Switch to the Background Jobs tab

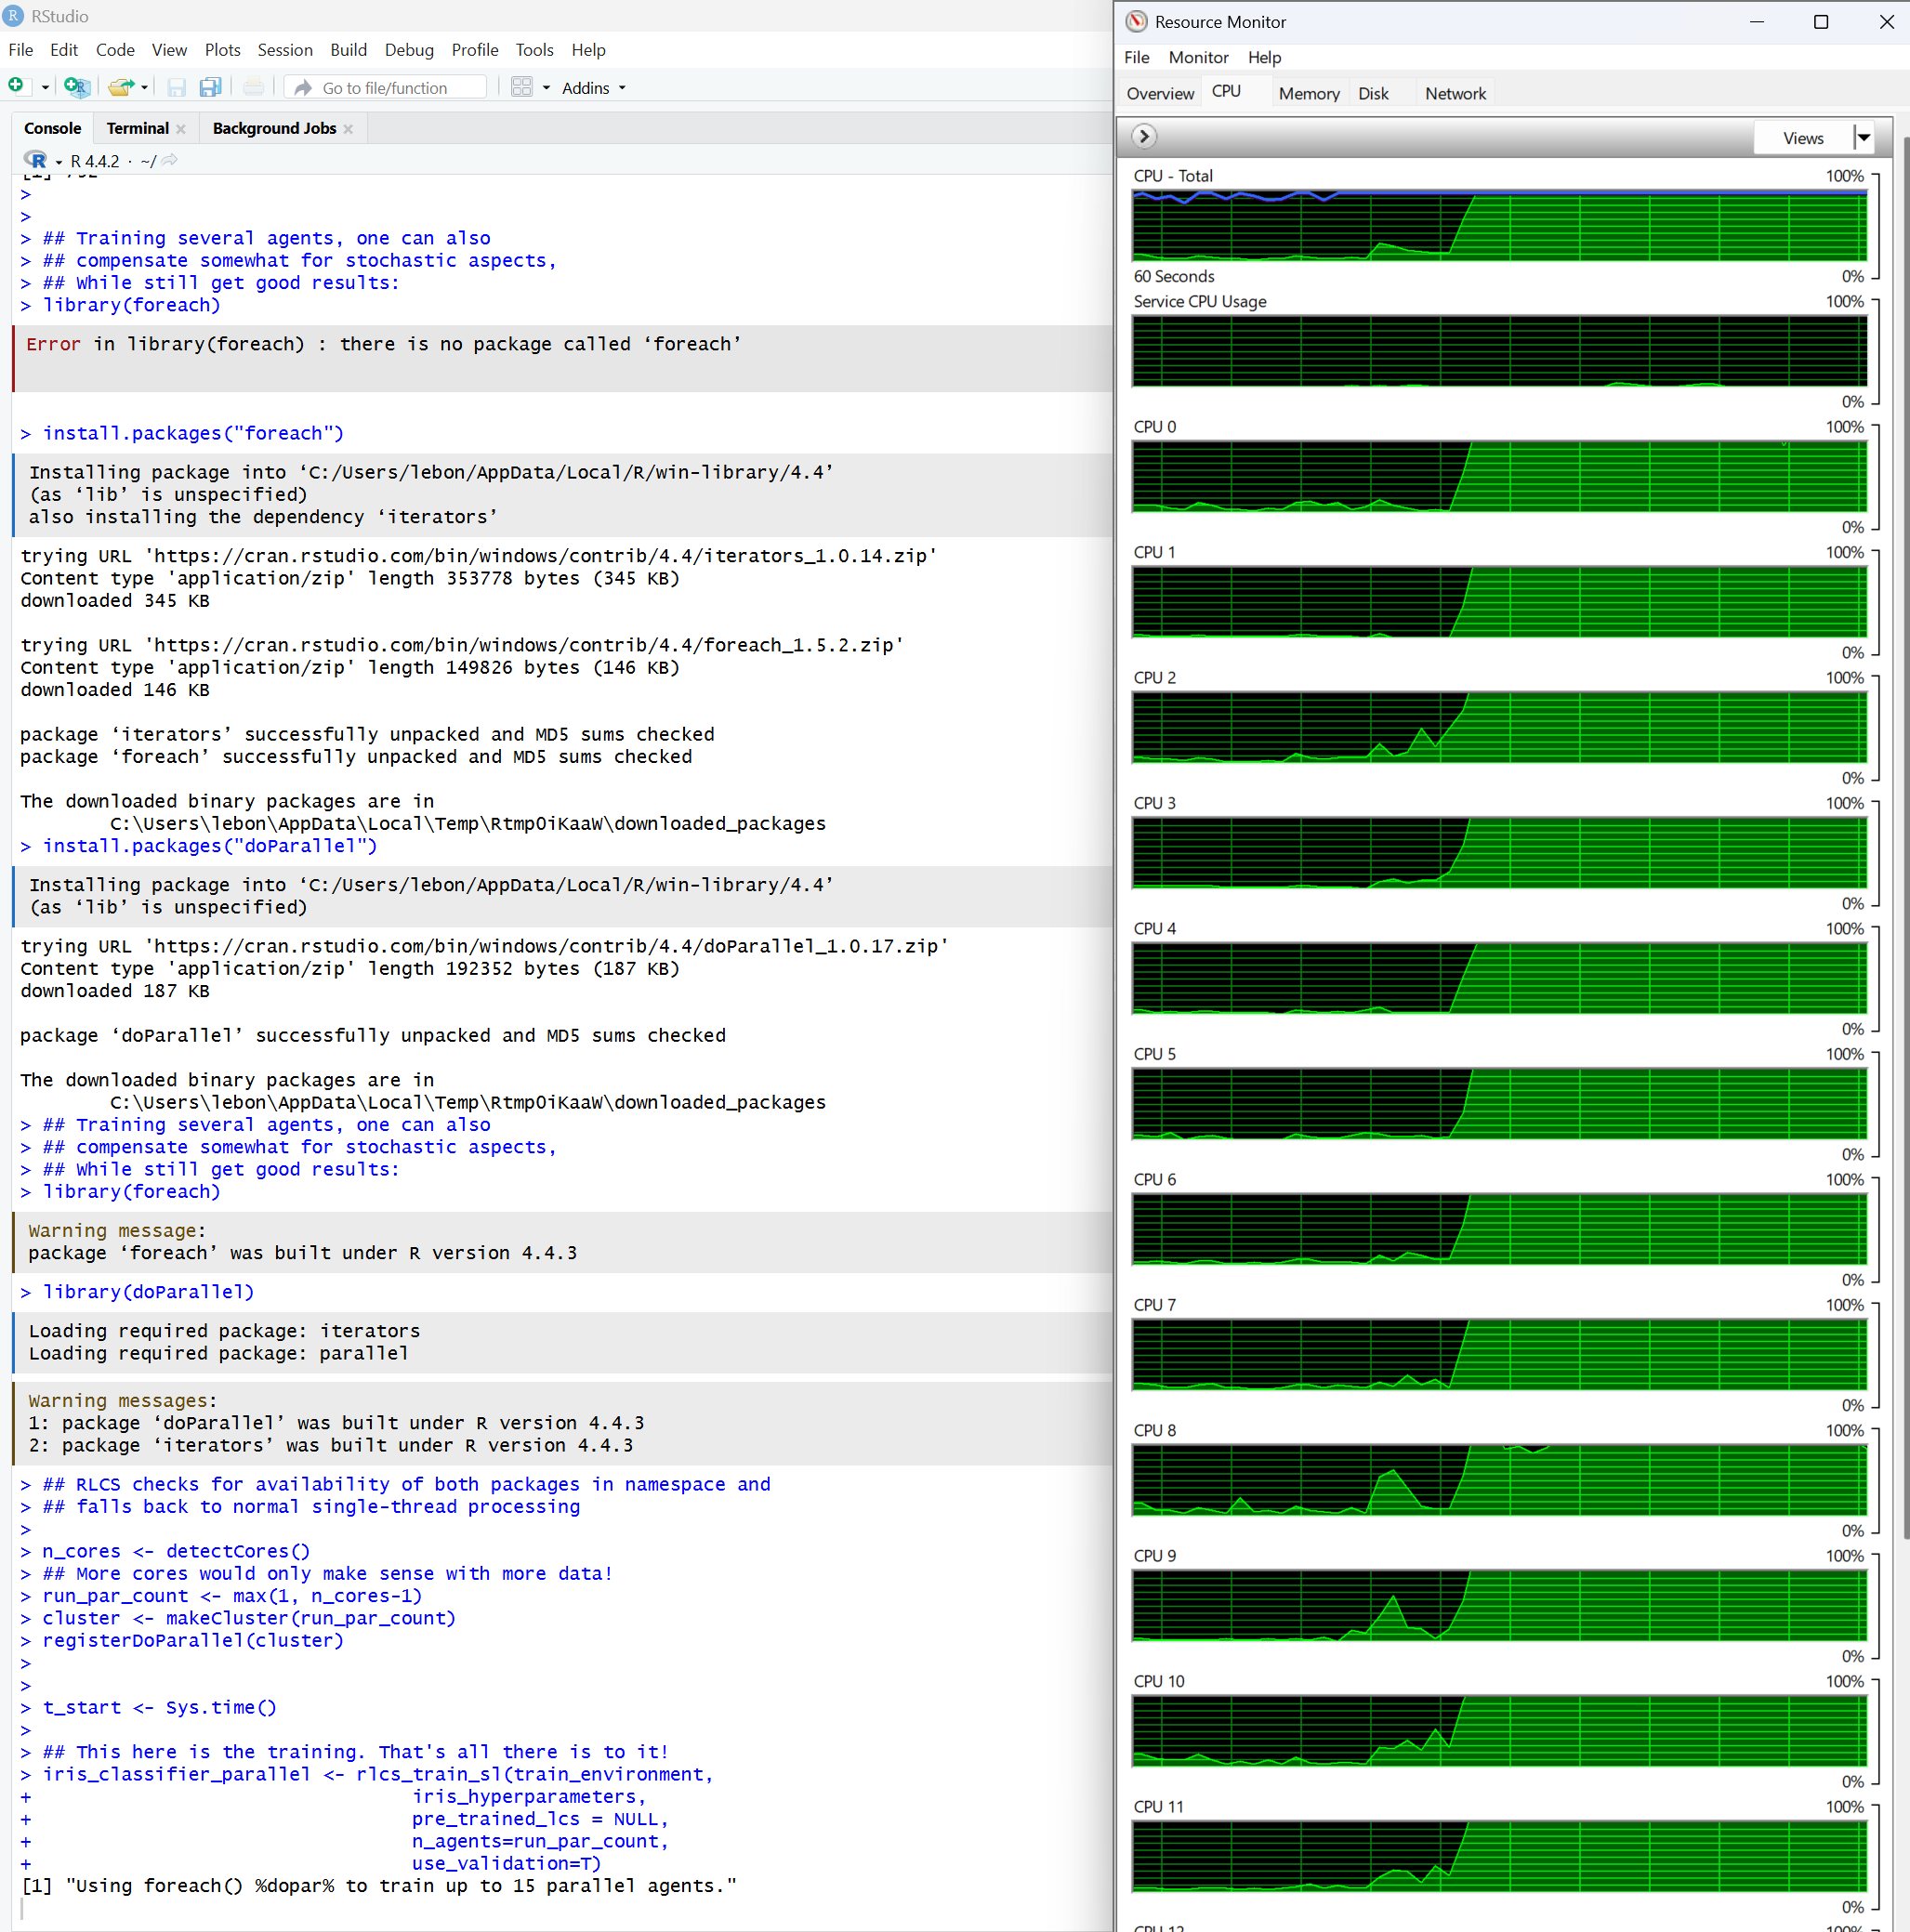[273, 128]
